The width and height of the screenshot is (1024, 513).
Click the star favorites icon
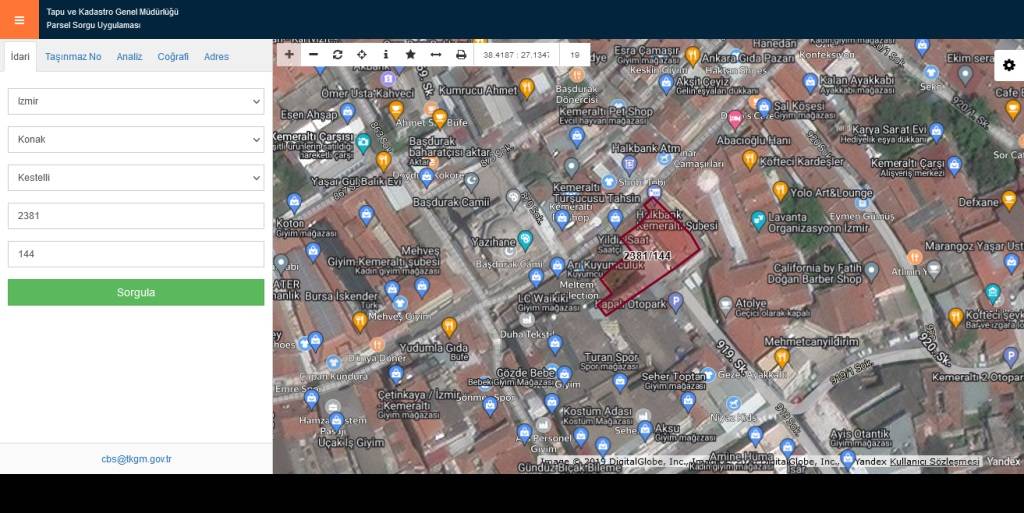point(410,54)
